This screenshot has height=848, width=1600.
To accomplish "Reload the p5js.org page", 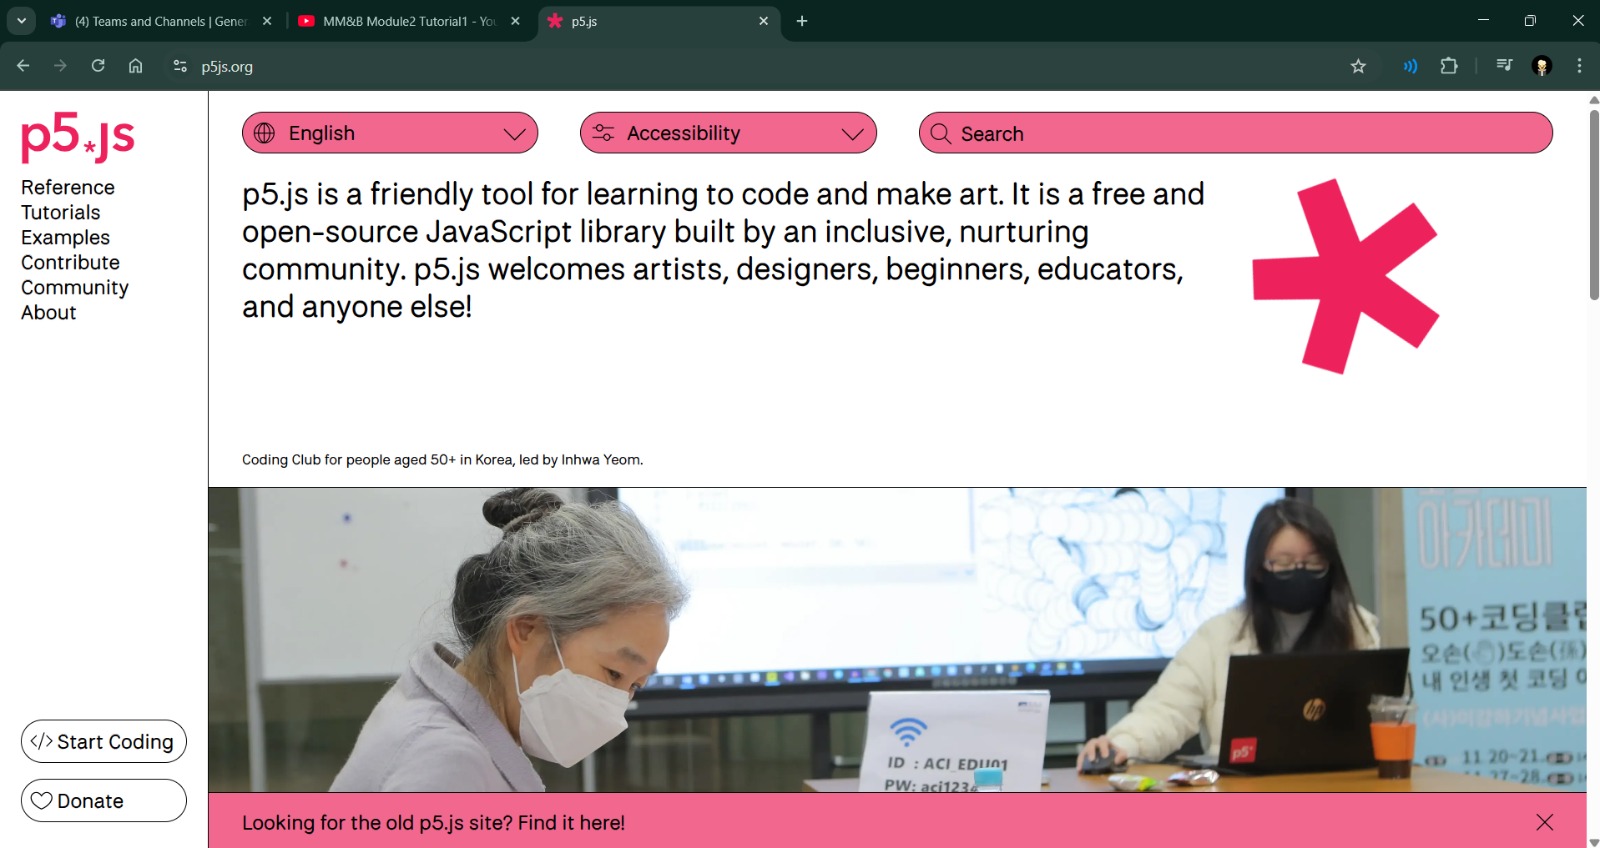I will [x=98, y=66].
